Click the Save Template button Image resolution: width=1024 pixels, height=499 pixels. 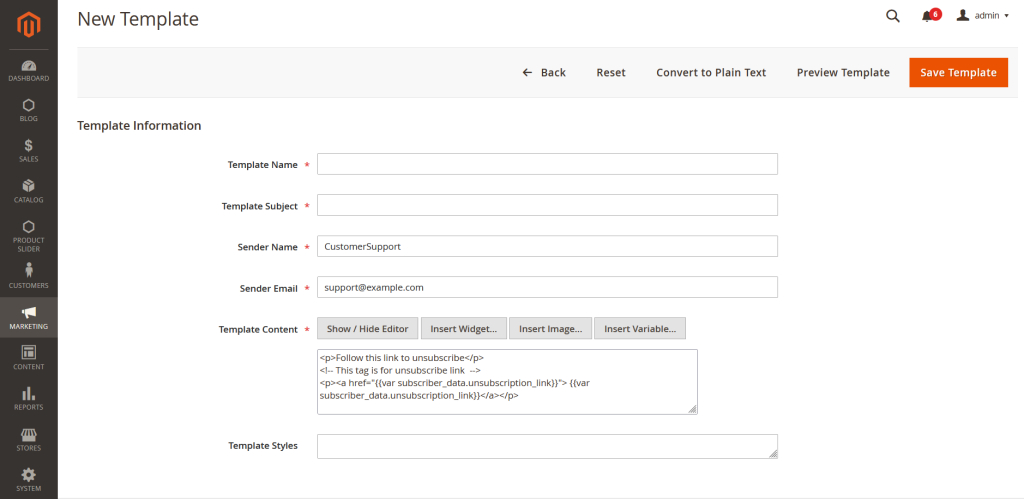958,72
